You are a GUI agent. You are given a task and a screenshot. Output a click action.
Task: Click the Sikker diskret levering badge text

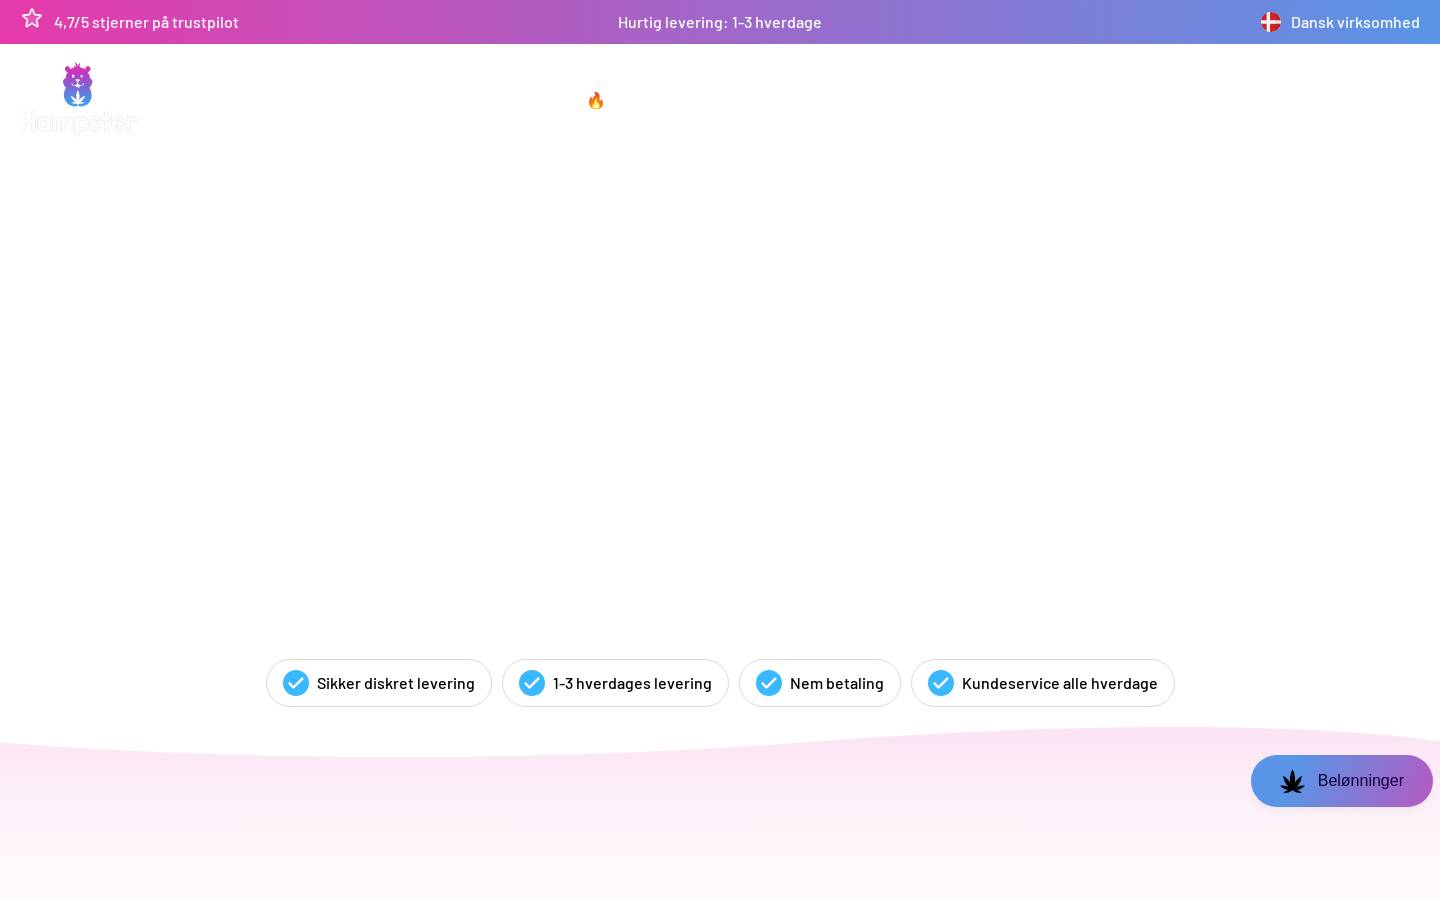(395, 683)
